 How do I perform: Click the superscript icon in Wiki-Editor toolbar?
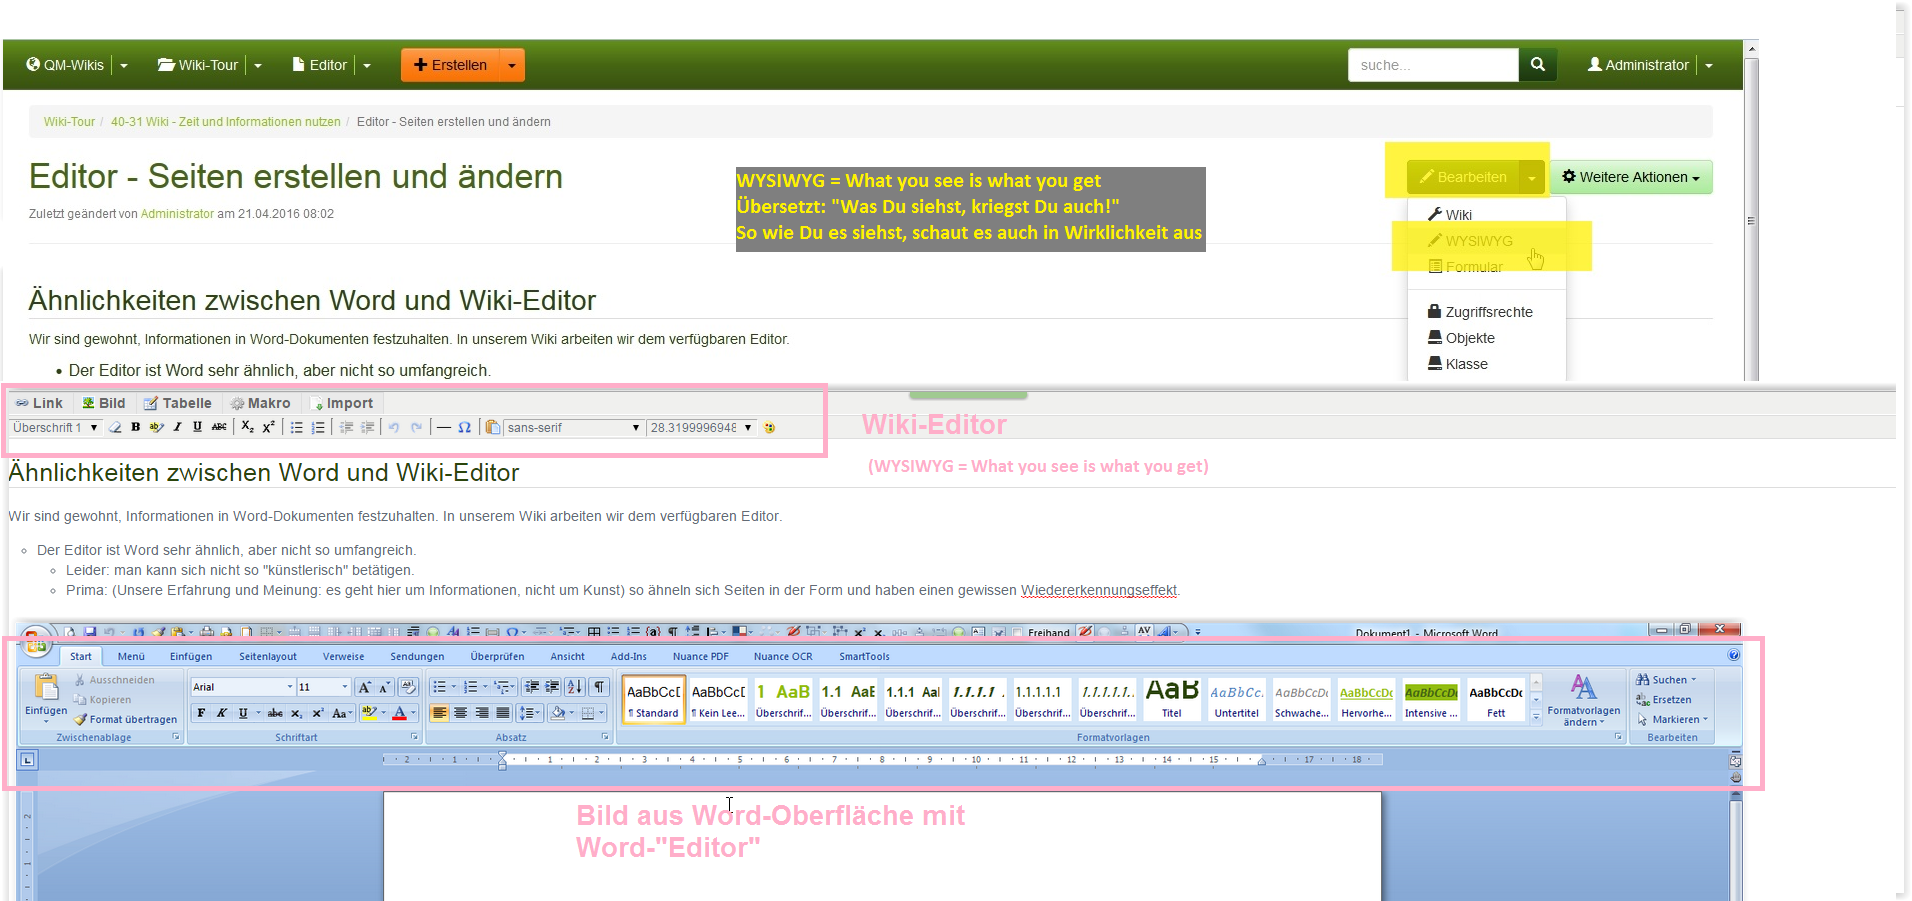(x=268, y=427)
